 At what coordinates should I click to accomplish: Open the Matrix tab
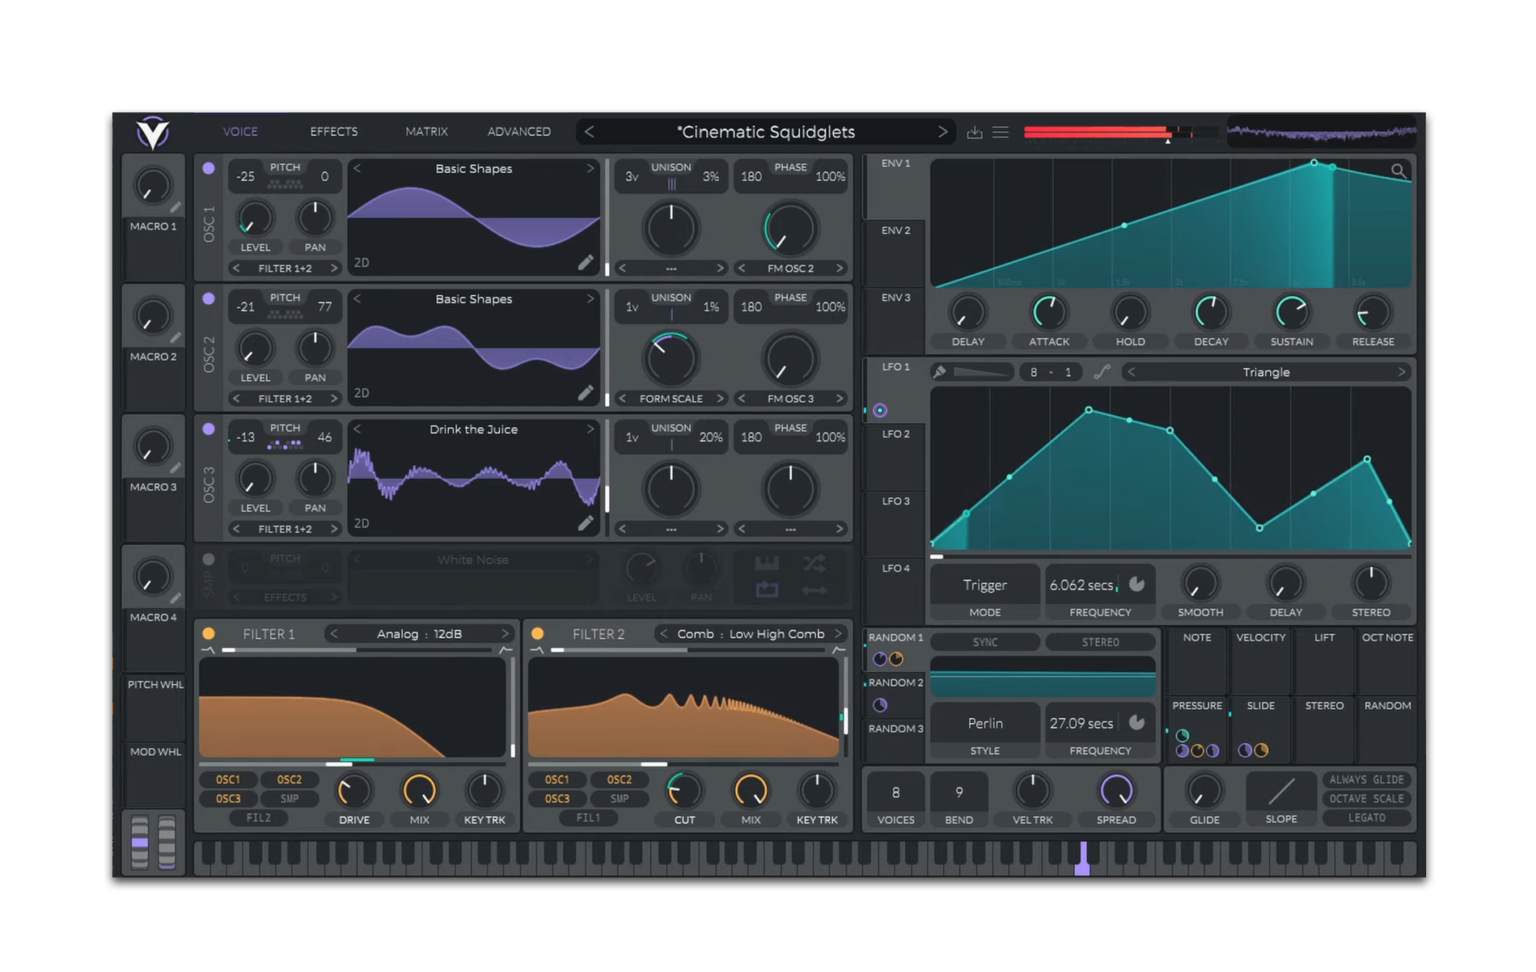pos(426,132)
